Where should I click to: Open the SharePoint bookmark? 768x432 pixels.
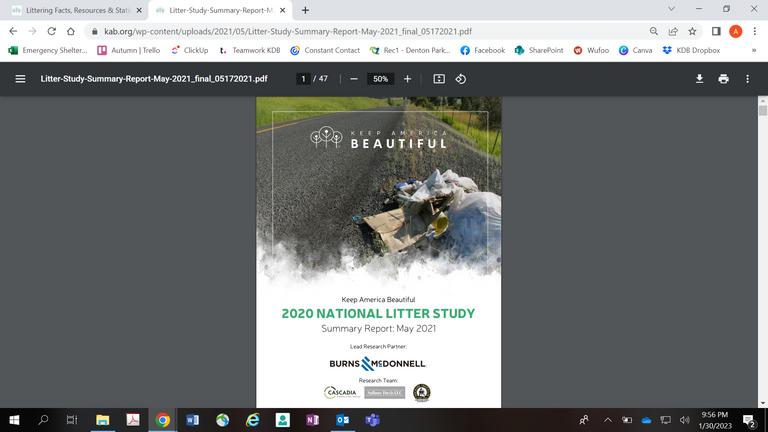539,50
